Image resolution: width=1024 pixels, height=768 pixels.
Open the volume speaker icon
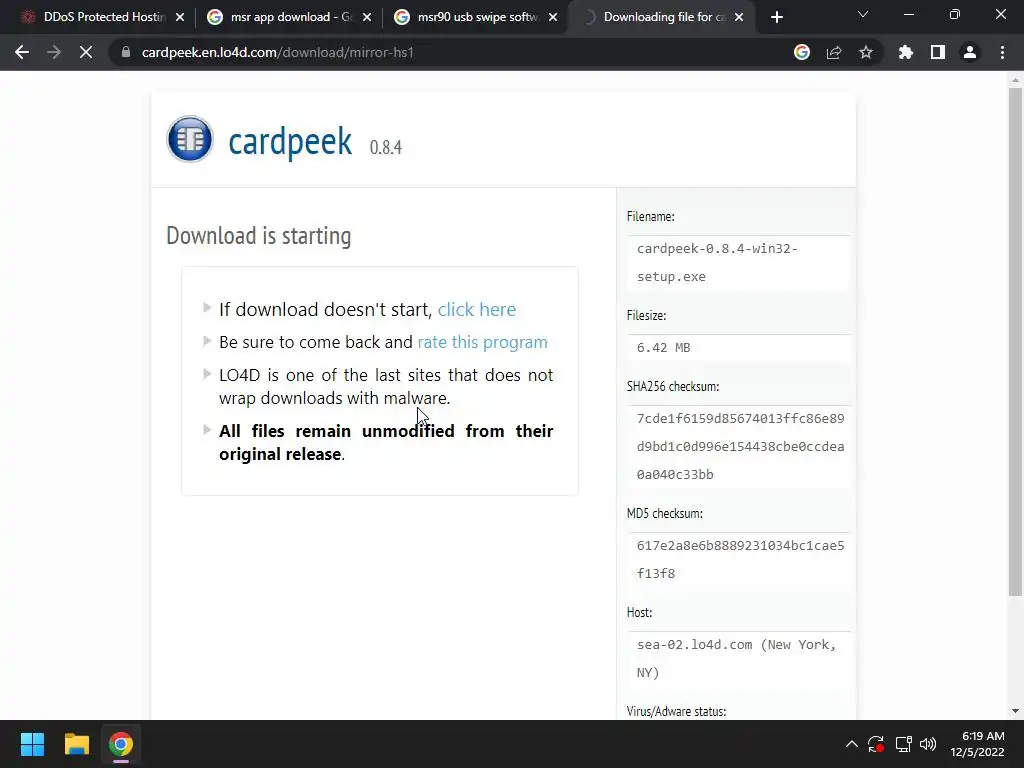tap(928, 744)
